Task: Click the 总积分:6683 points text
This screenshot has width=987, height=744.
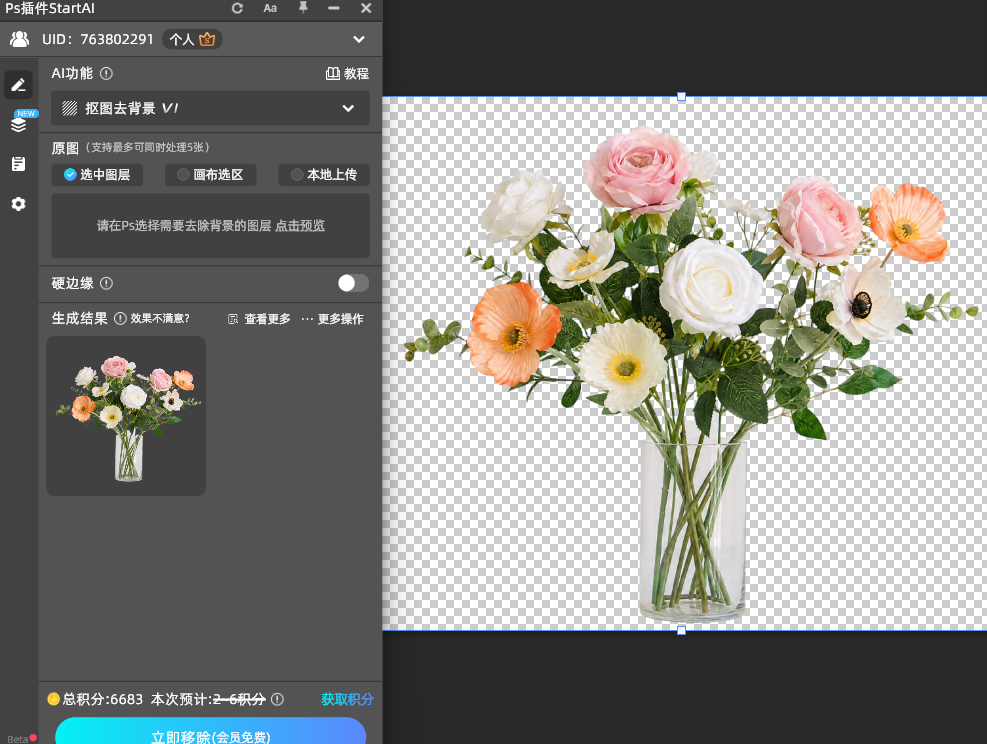Action: pos(103,699)
